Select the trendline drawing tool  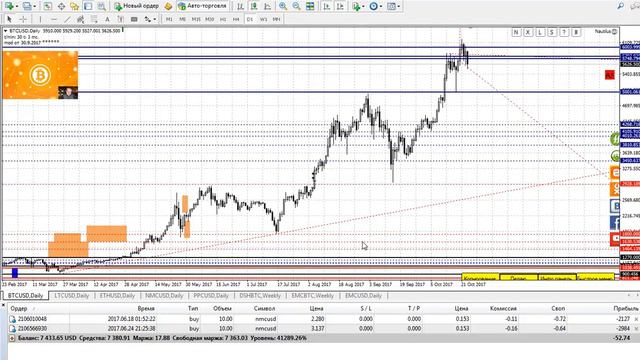pos(67,19)
